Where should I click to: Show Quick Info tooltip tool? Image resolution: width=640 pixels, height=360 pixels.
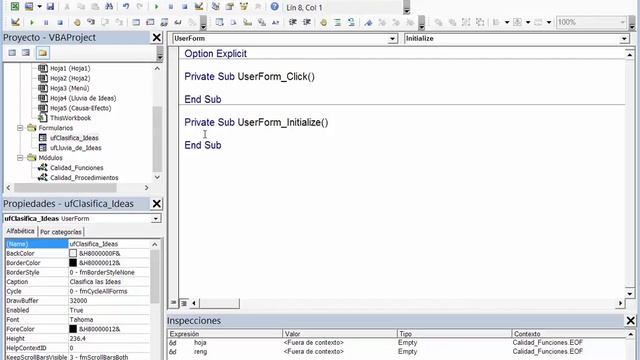tap(247, 22)
